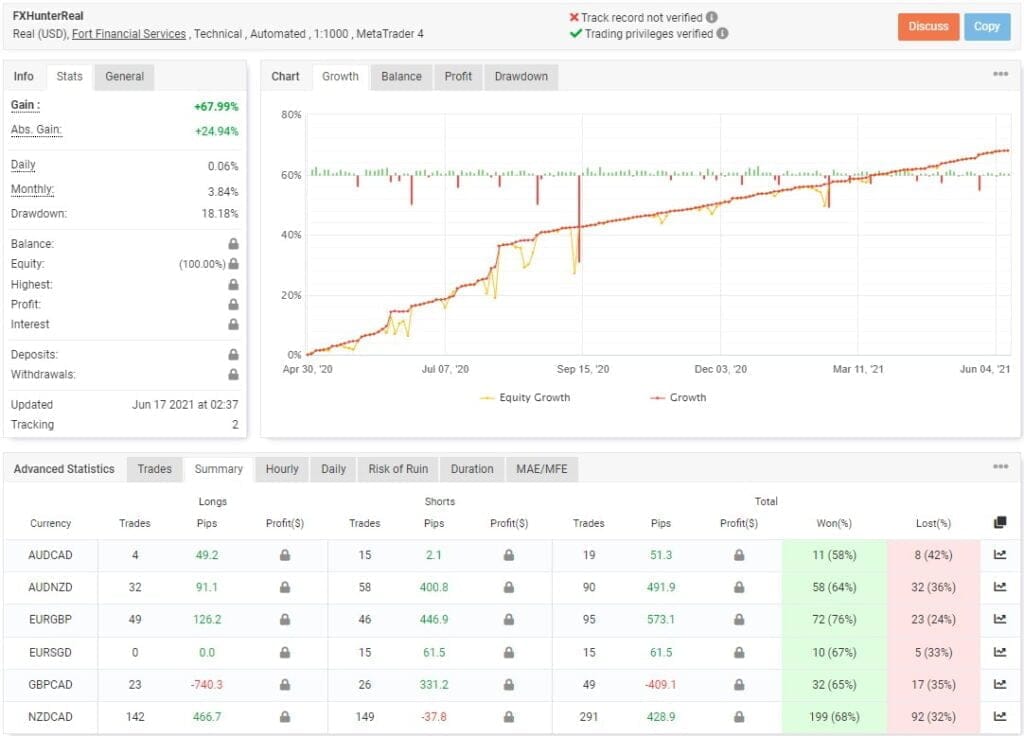Click the lock icon next to Deposits
The height and width of the screenshot is (736, 1024).
[x=232, y=354]
